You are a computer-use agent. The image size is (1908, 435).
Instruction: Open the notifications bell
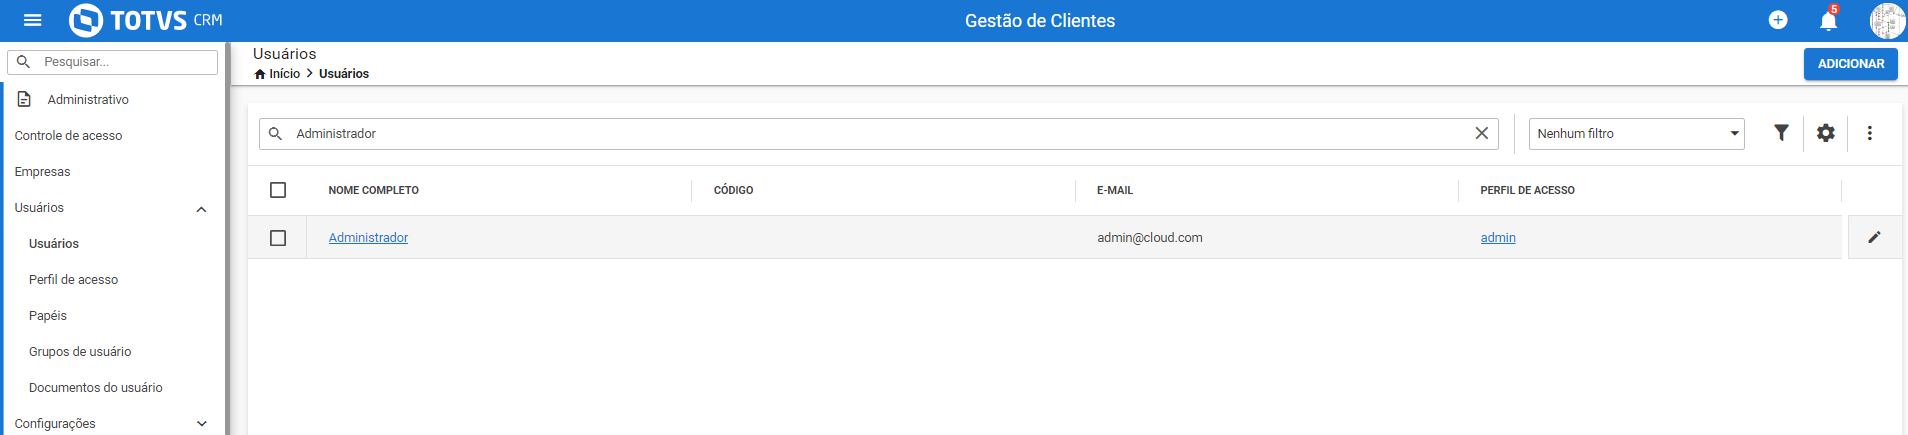click(x=1828, y=20)
